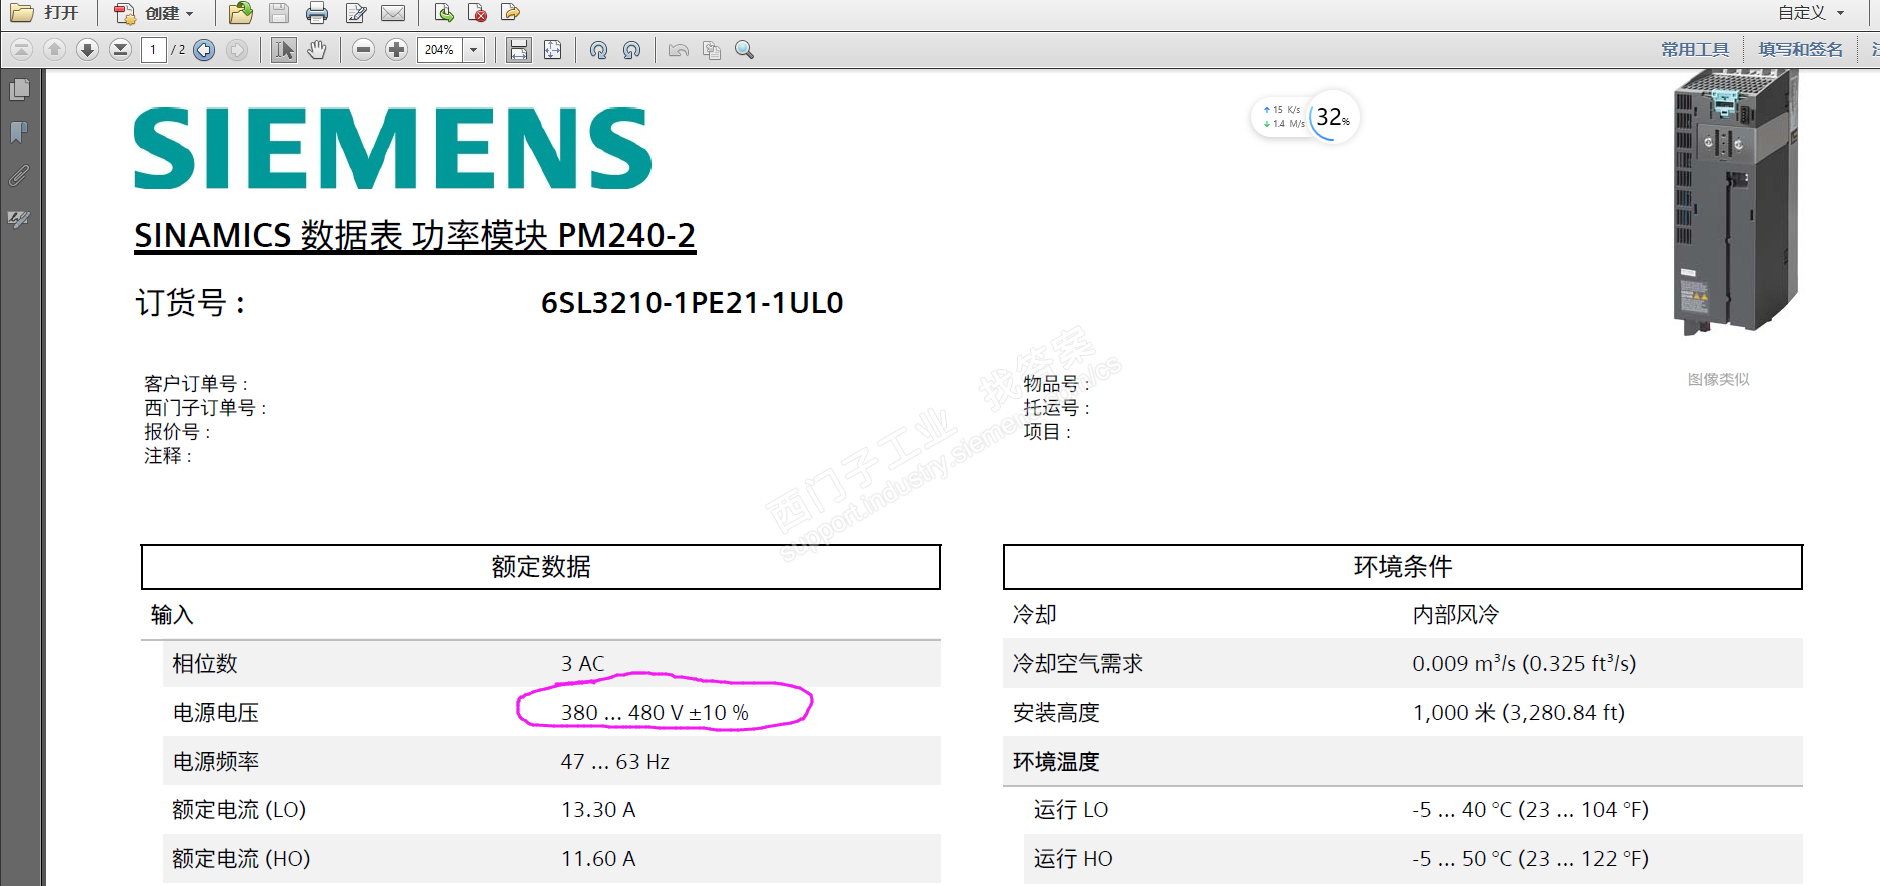Show the page thumbnails sidebar panel
Viewport: 1880px width, 886px height.
pyautogui.click(x=19, y=90)
